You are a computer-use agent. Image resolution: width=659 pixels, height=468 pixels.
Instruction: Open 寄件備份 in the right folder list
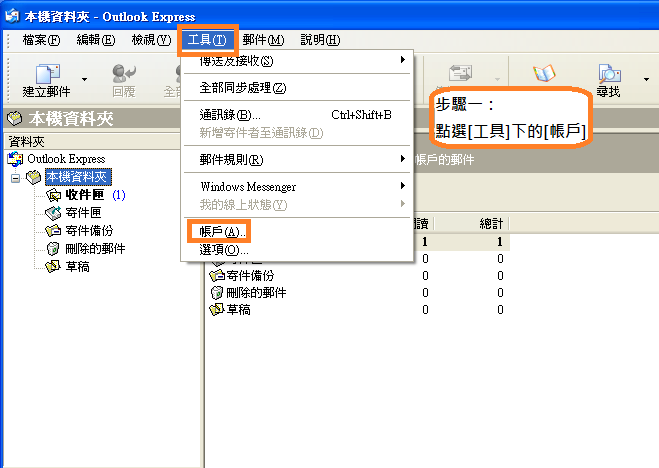[250, 276]
